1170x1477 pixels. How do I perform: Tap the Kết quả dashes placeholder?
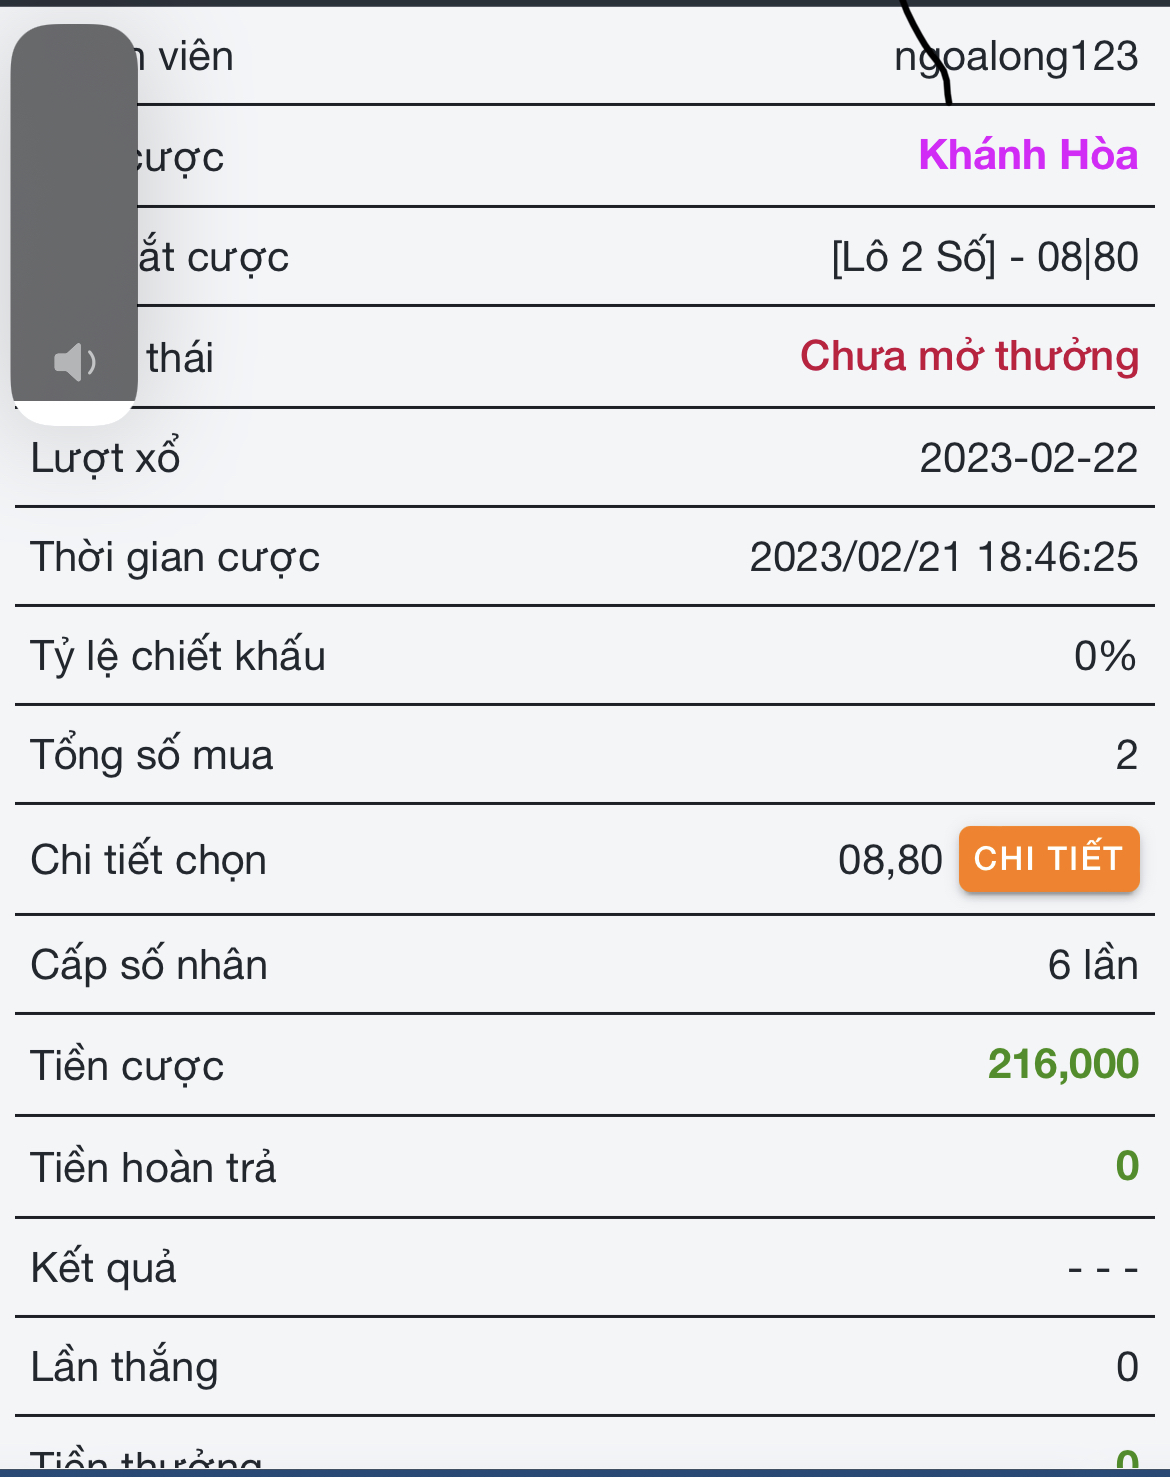coord(1102,1269)
